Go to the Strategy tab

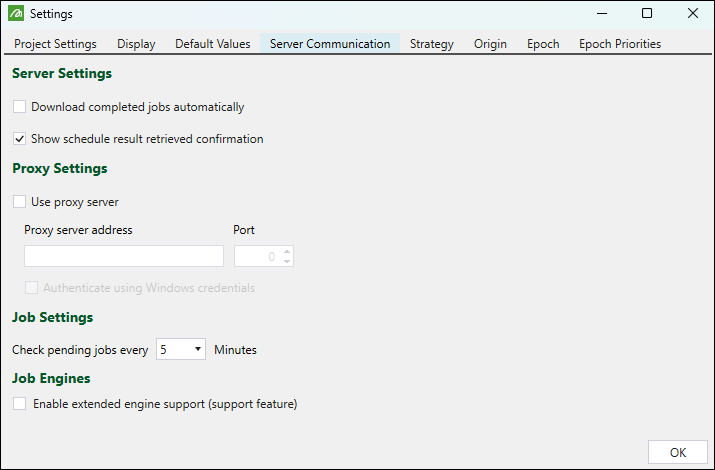[x=432, y=44]
